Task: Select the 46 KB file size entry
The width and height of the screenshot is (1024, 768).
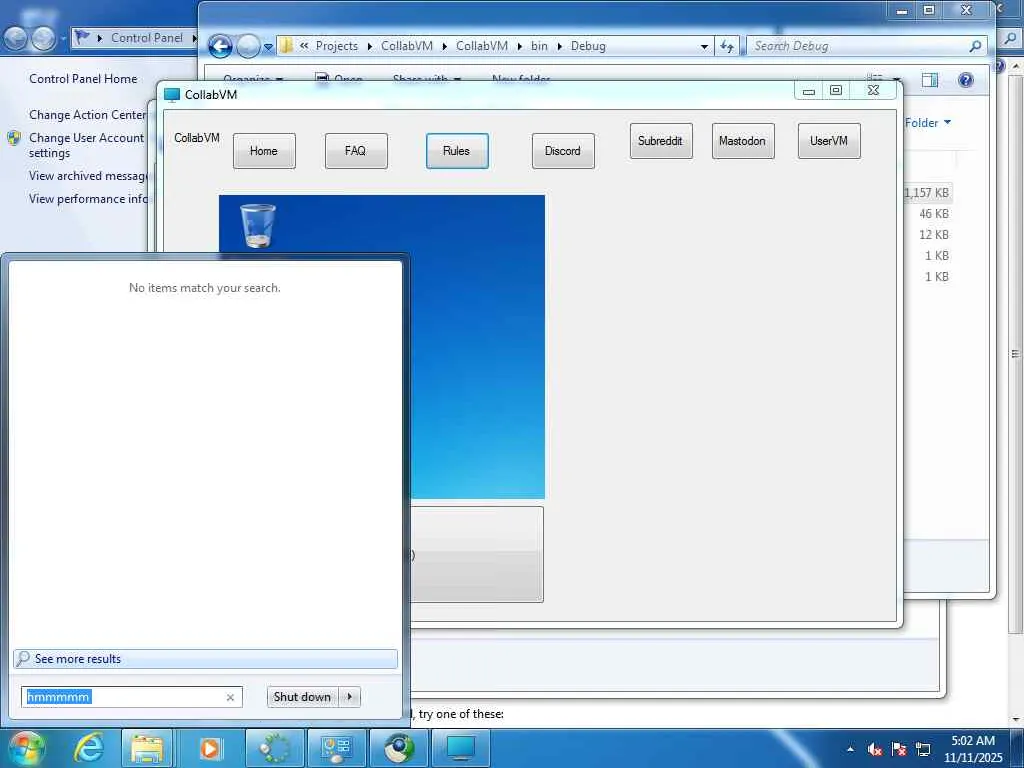Action: coord(934,214)
